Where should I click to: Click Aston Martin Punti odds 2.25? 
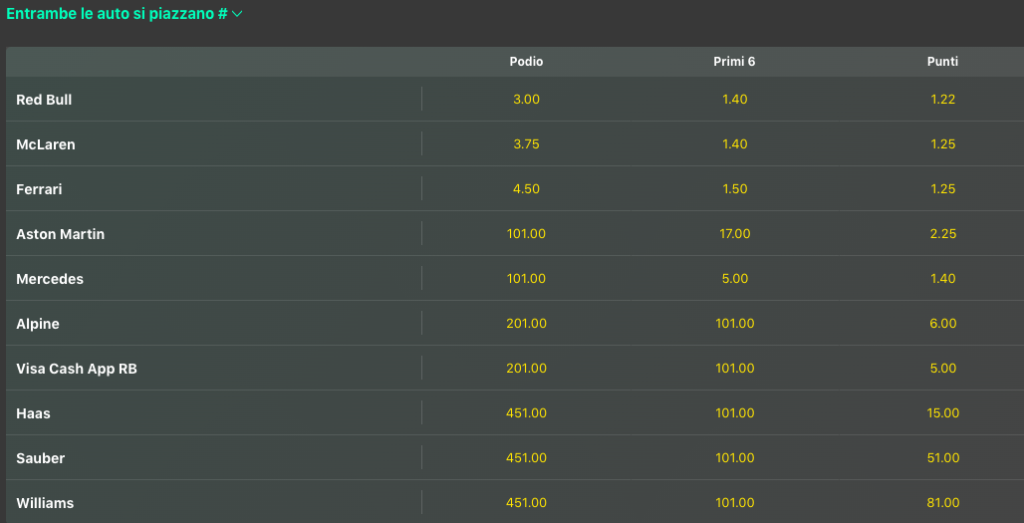pyautogui.click(x=942, y=234)
